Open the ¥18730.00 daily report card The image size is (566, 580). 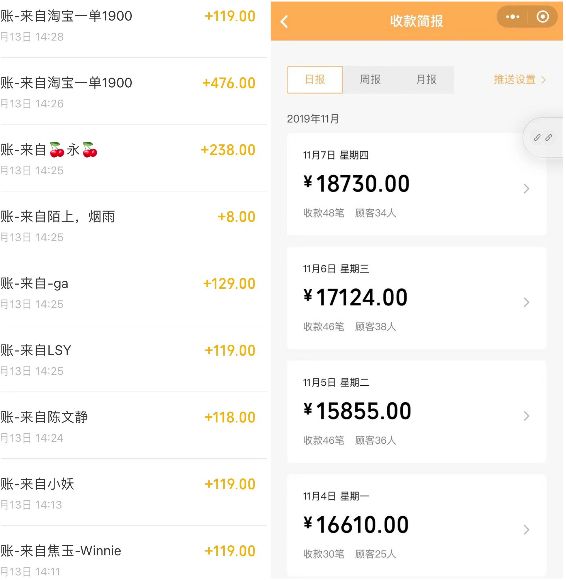click(417, 184)
